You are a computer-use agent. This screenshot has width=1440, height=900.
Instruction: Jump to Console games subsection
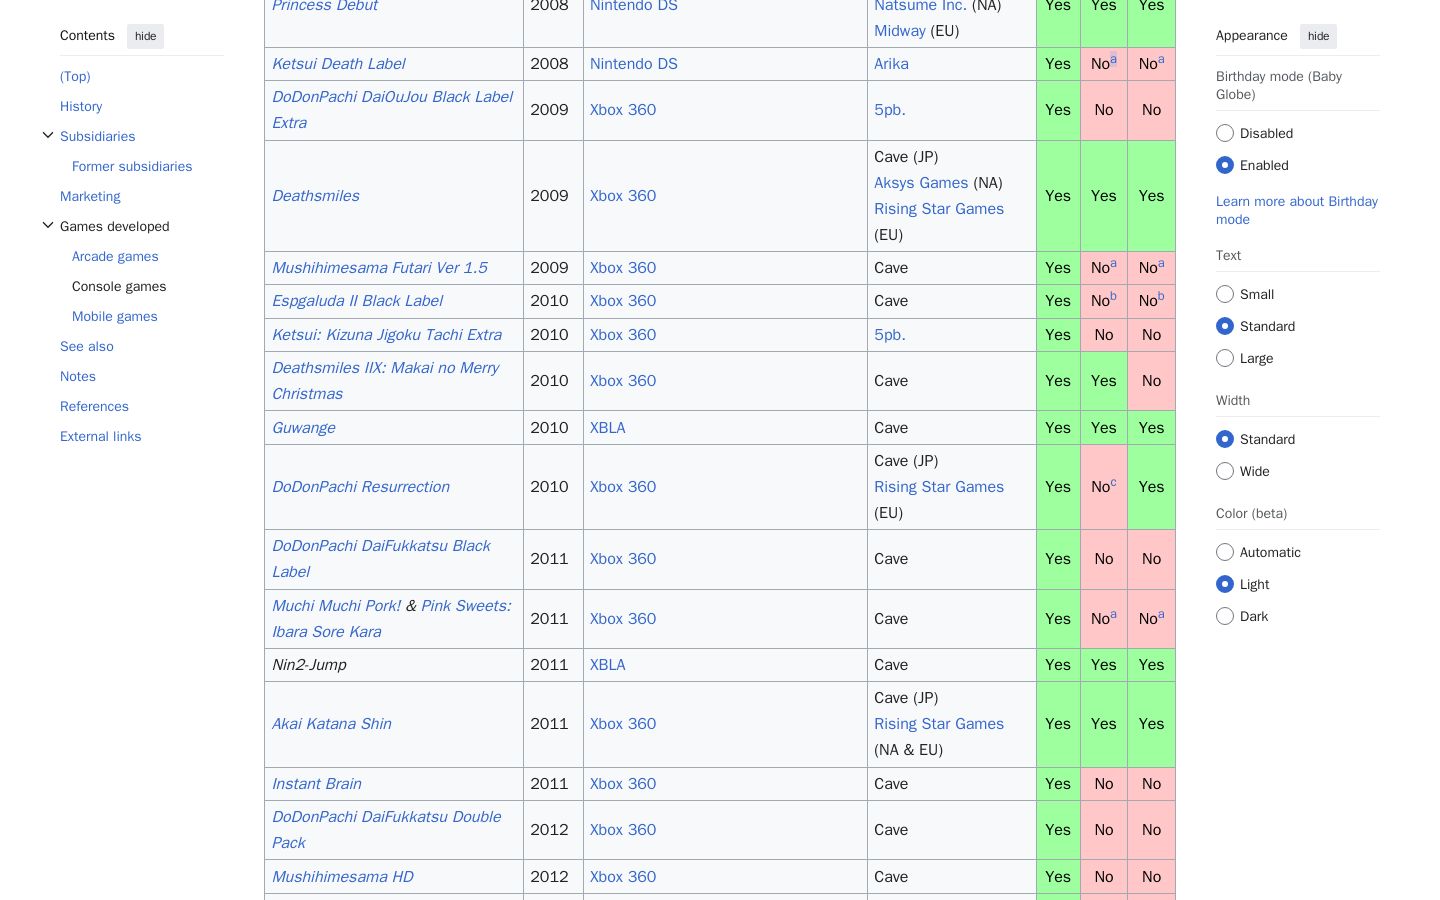point(119,286)
